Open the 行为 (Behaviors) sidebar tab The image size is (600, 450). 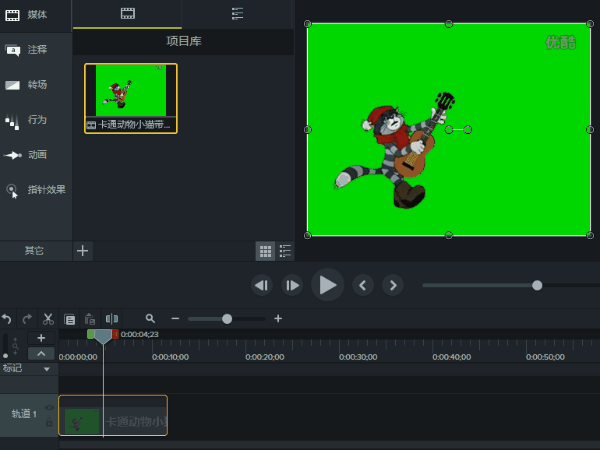35,120
